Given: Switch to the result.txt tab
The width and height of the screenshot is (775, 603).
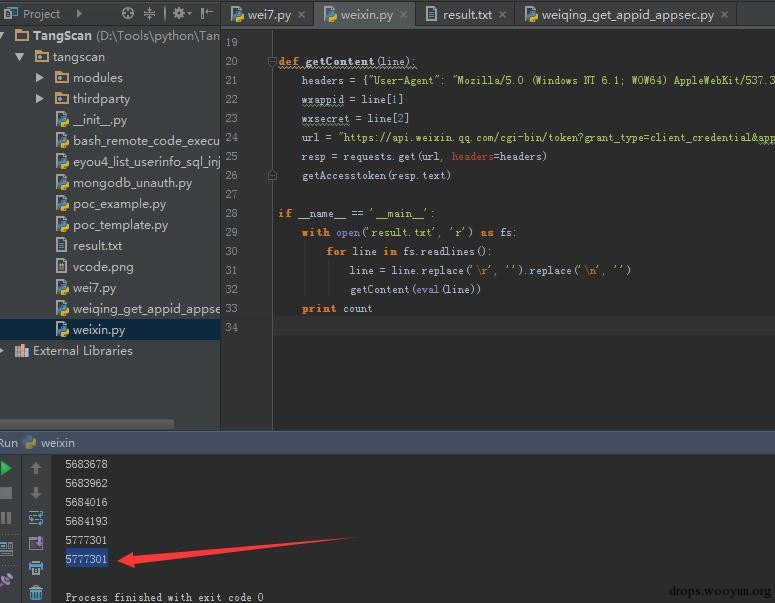Looking at the screenshot, I should pos(467,15).
